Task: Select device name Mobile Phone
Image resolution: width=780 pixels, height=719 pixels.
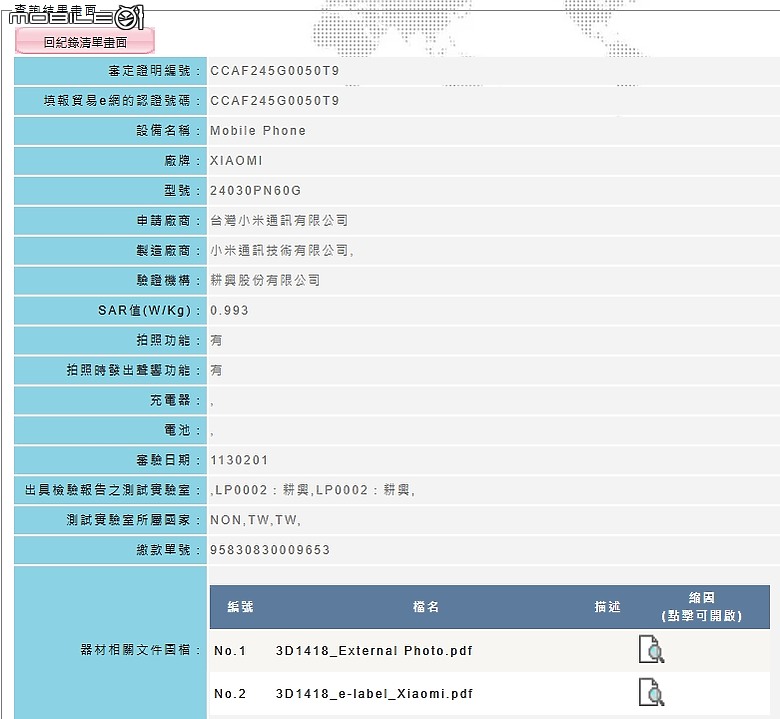Action: pos(258,130)
